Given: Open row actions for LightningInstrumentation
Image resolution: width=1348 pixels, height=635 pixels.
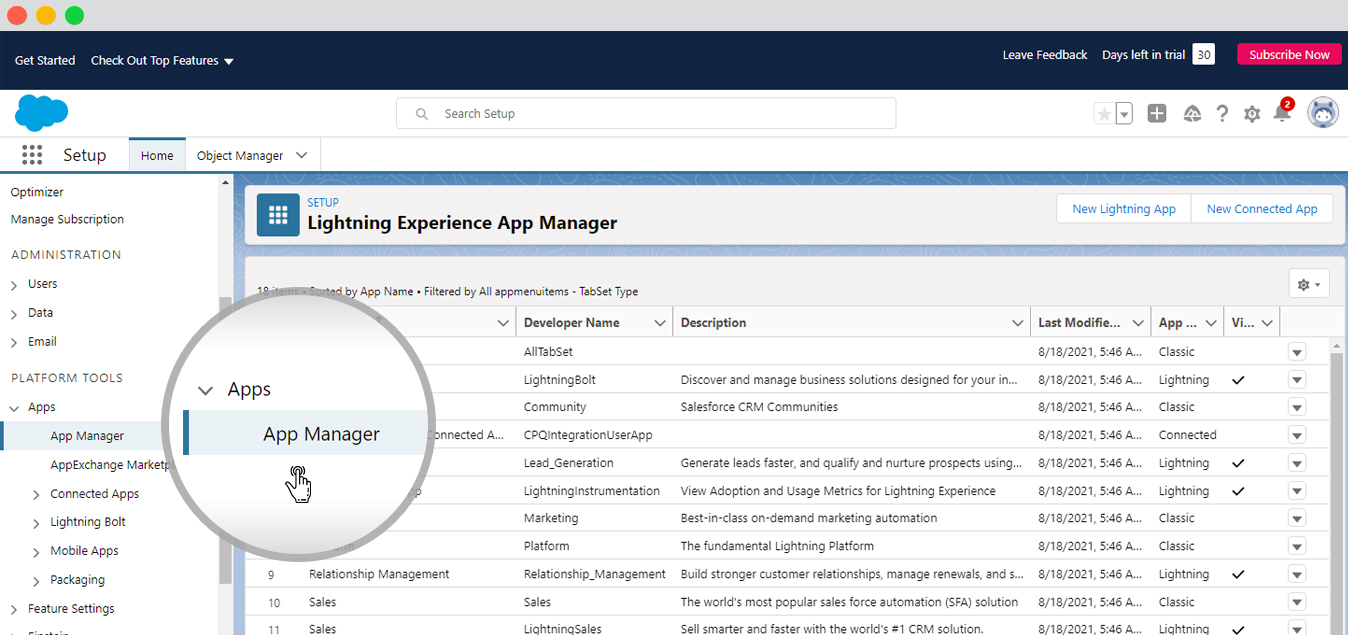Looking at the screenshot, I should coord(1297,491).
